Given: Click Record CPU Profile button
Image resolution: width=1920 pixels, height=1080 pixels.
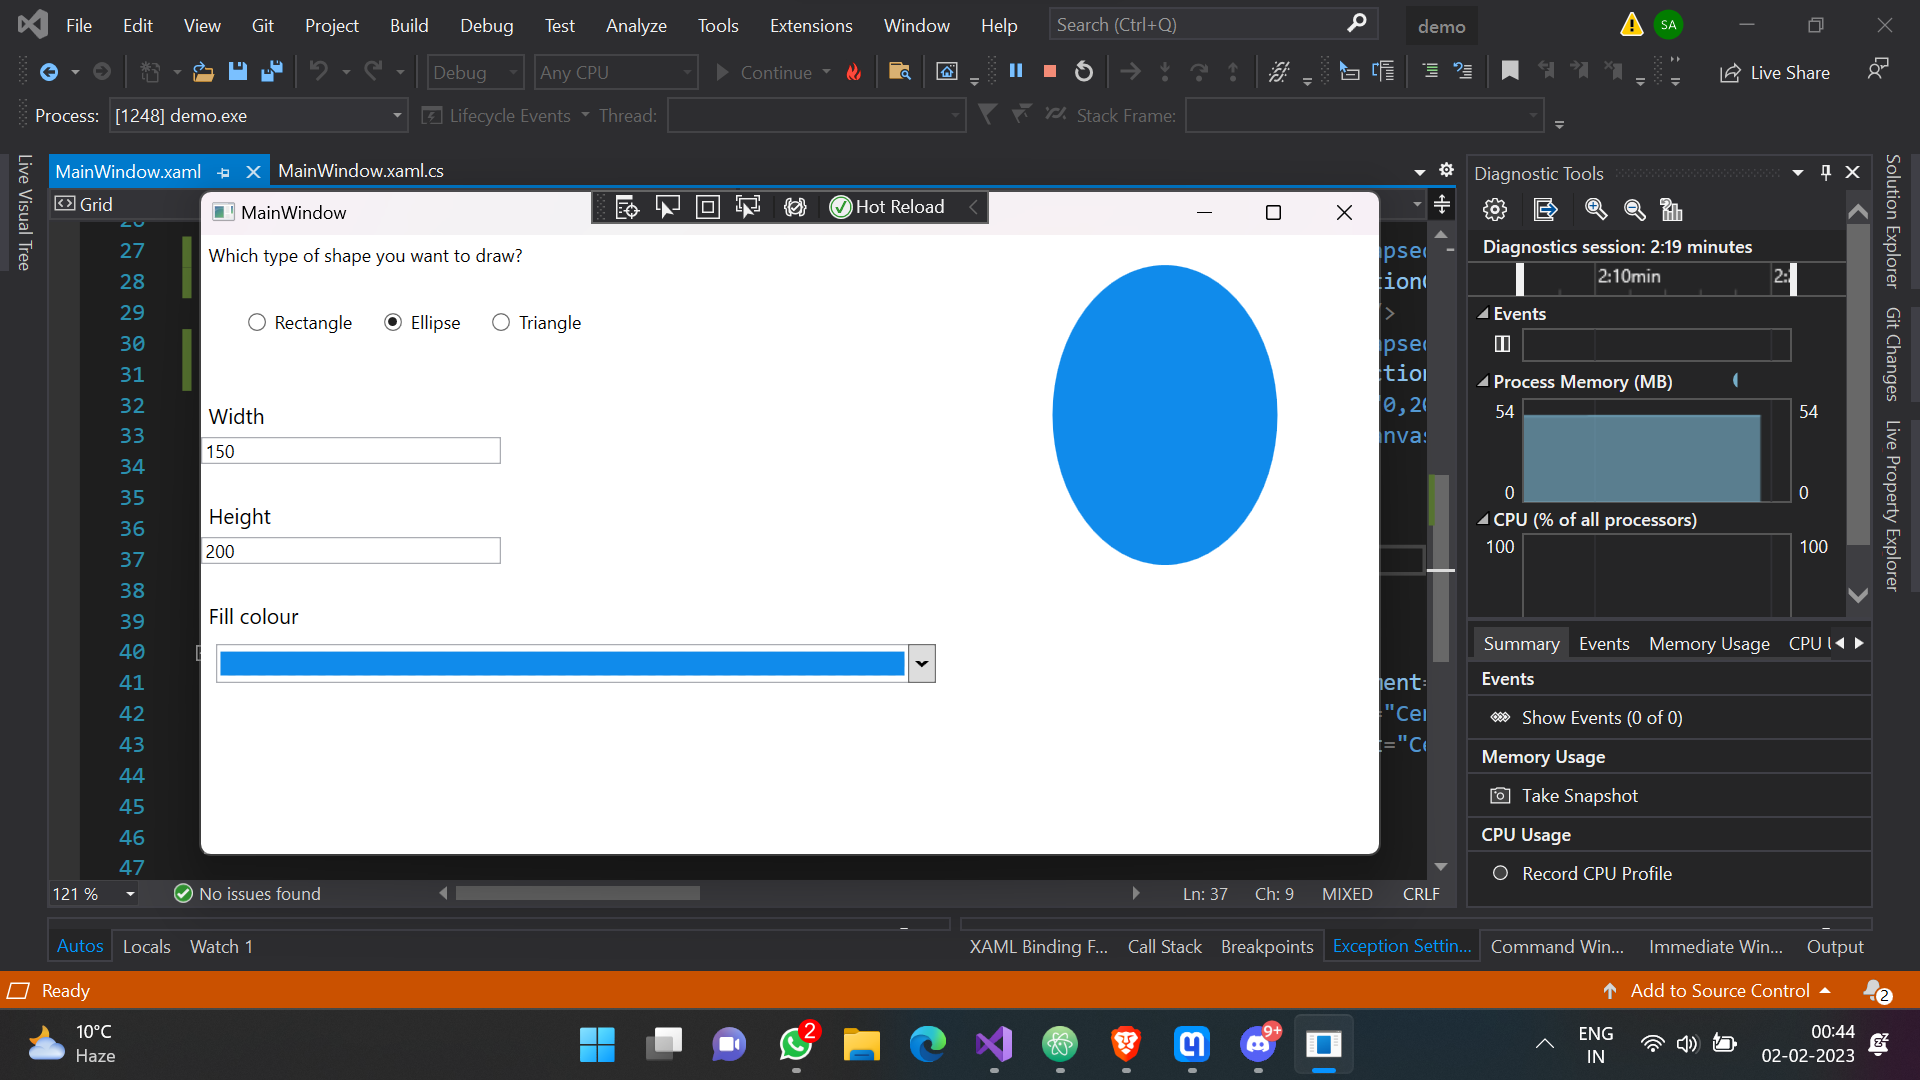Looking at the screenshot, I should [x=1596, y=874].
